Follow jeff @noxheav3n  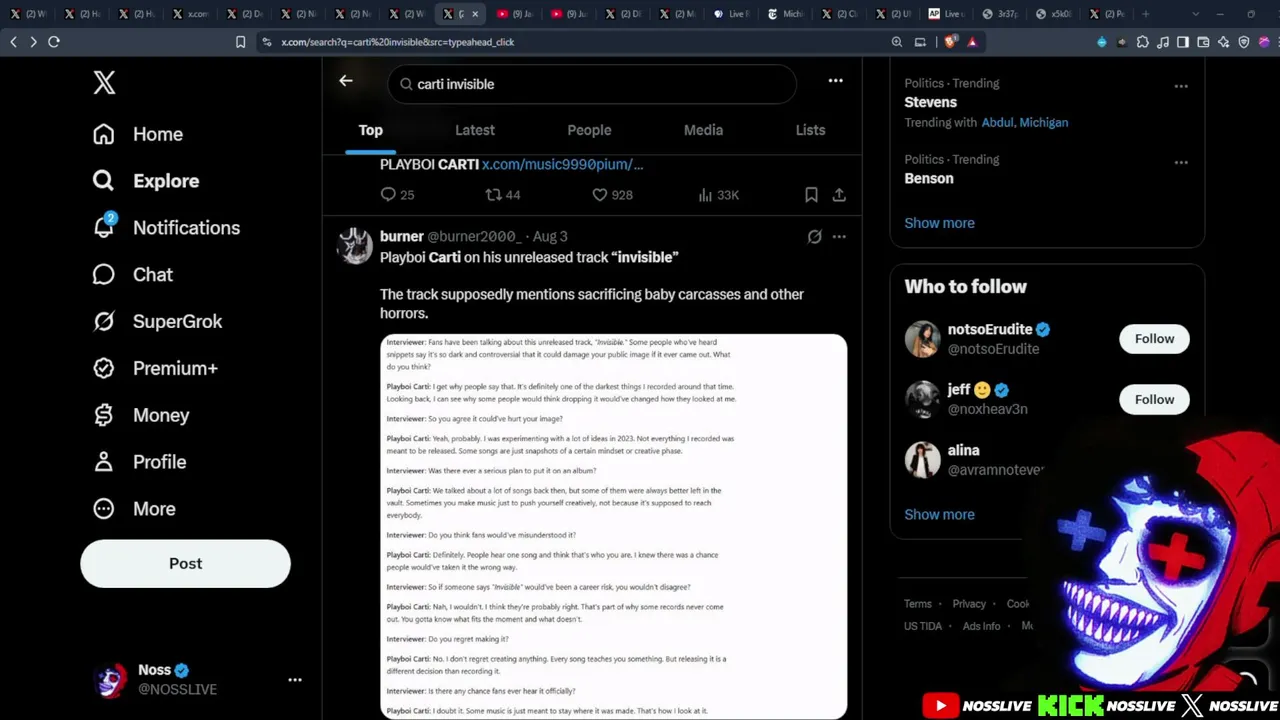[1154, 400]
